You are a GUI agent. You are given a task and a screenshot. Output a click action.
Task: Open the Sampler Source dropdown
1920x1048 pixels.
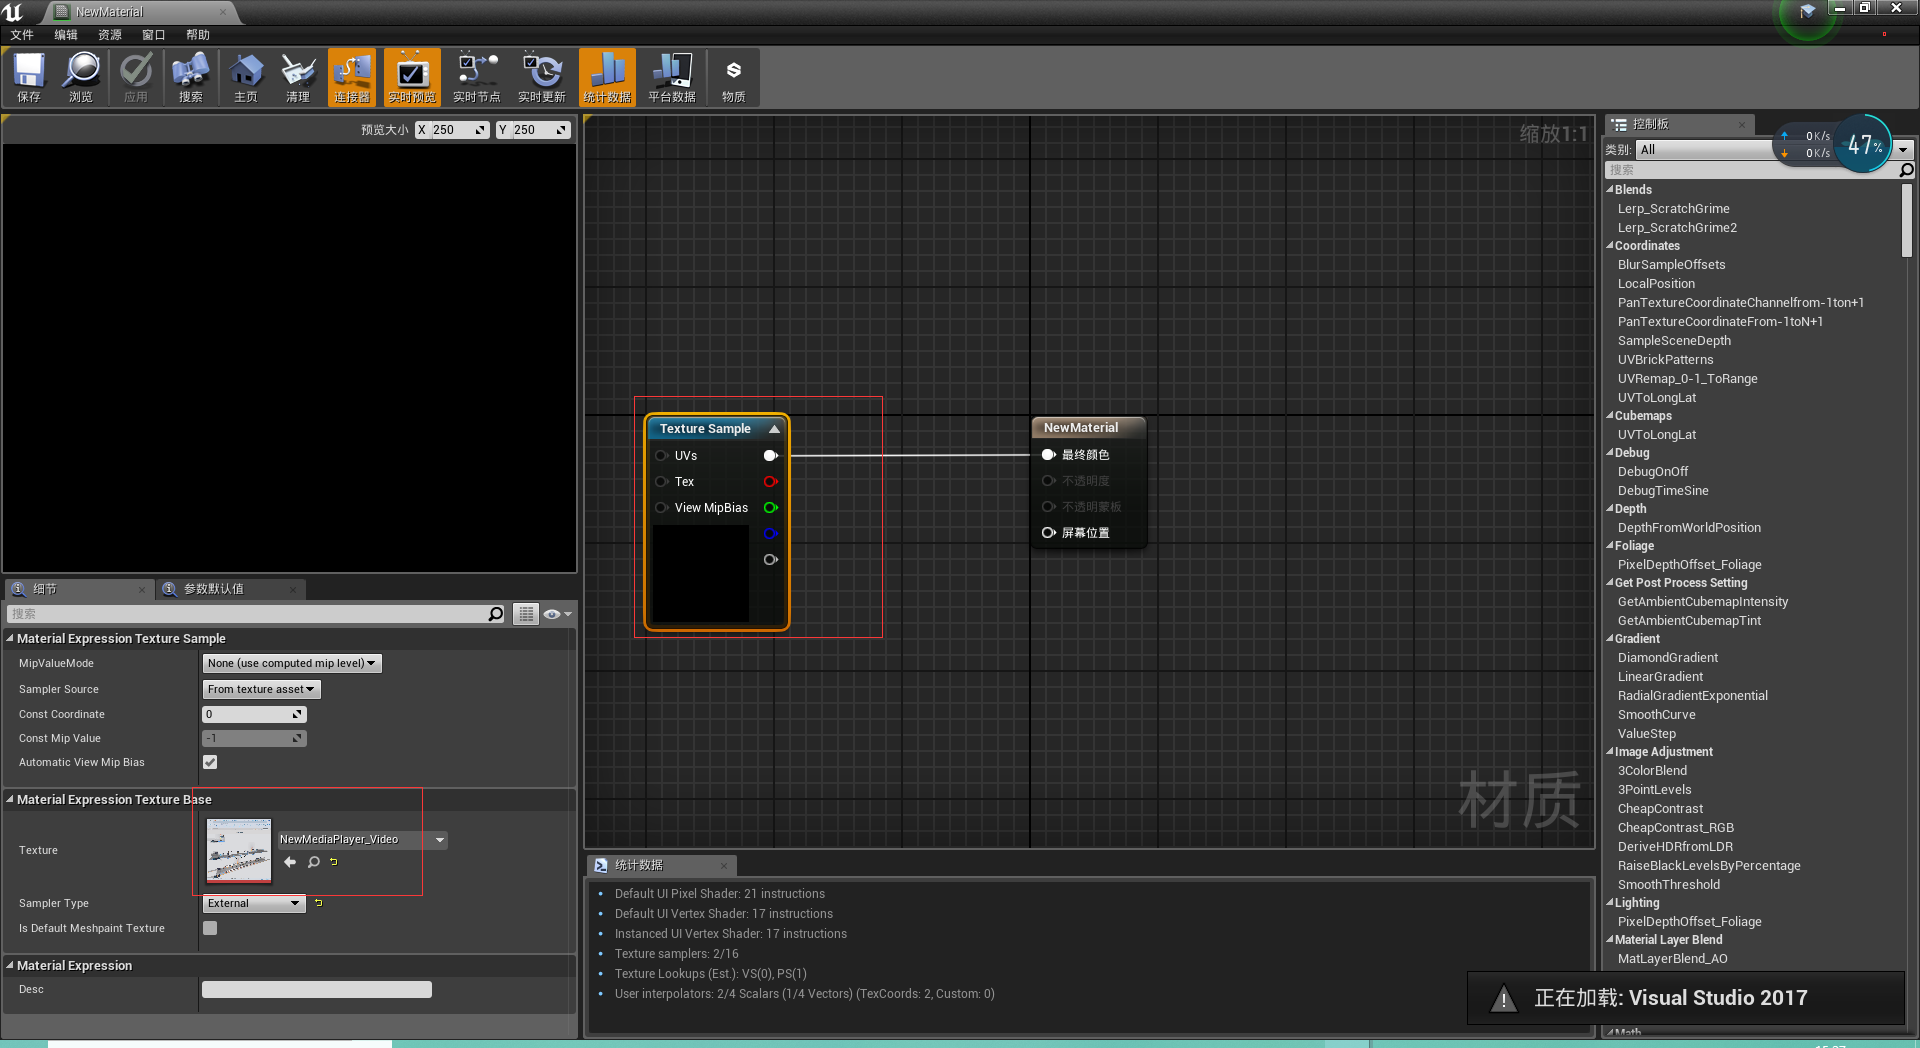pyautogui.click(x=260, y=689)
